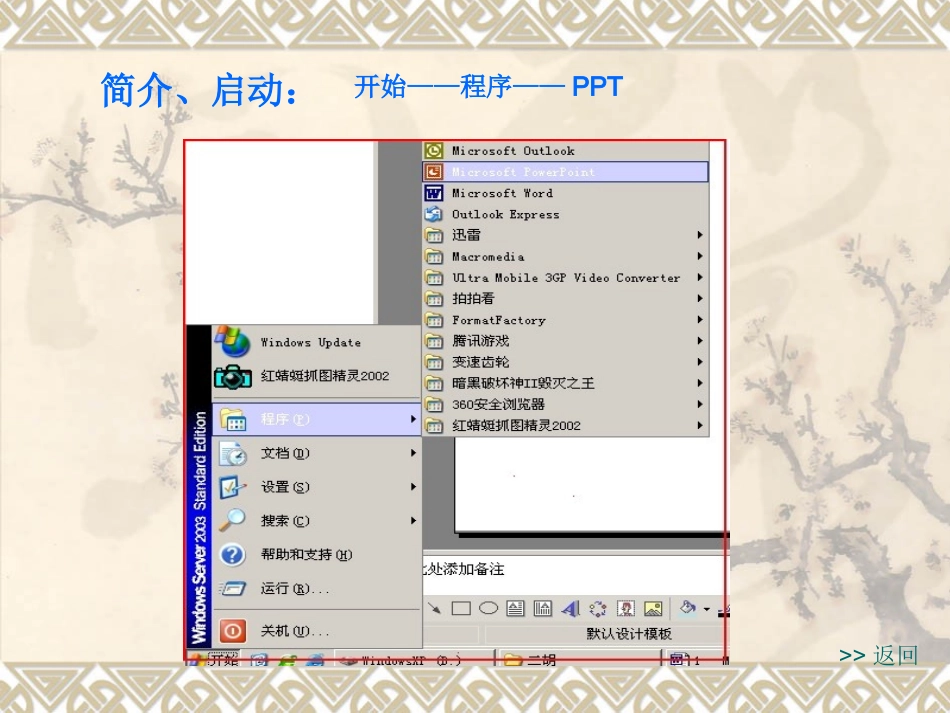Expand the 拍拍看 submenu arrow
Viewport: 950px width, 713px height.
pos(700,299)
